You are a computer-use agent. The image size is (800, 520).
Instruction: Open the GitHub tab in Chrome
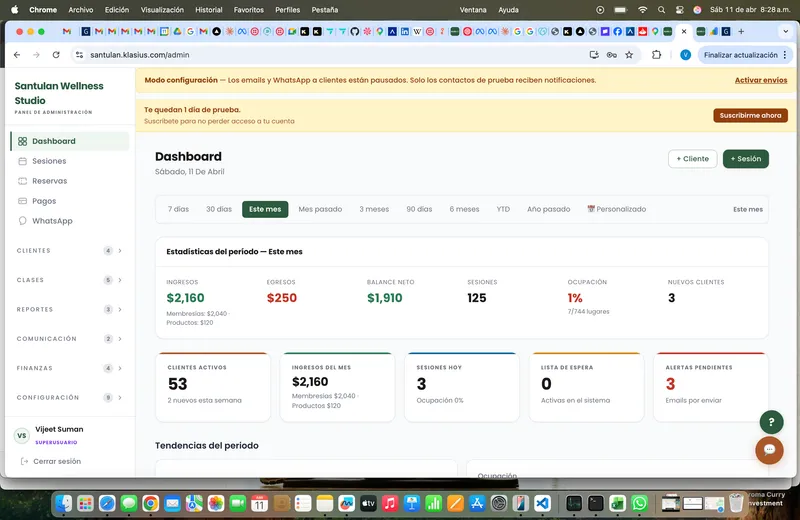355,32
